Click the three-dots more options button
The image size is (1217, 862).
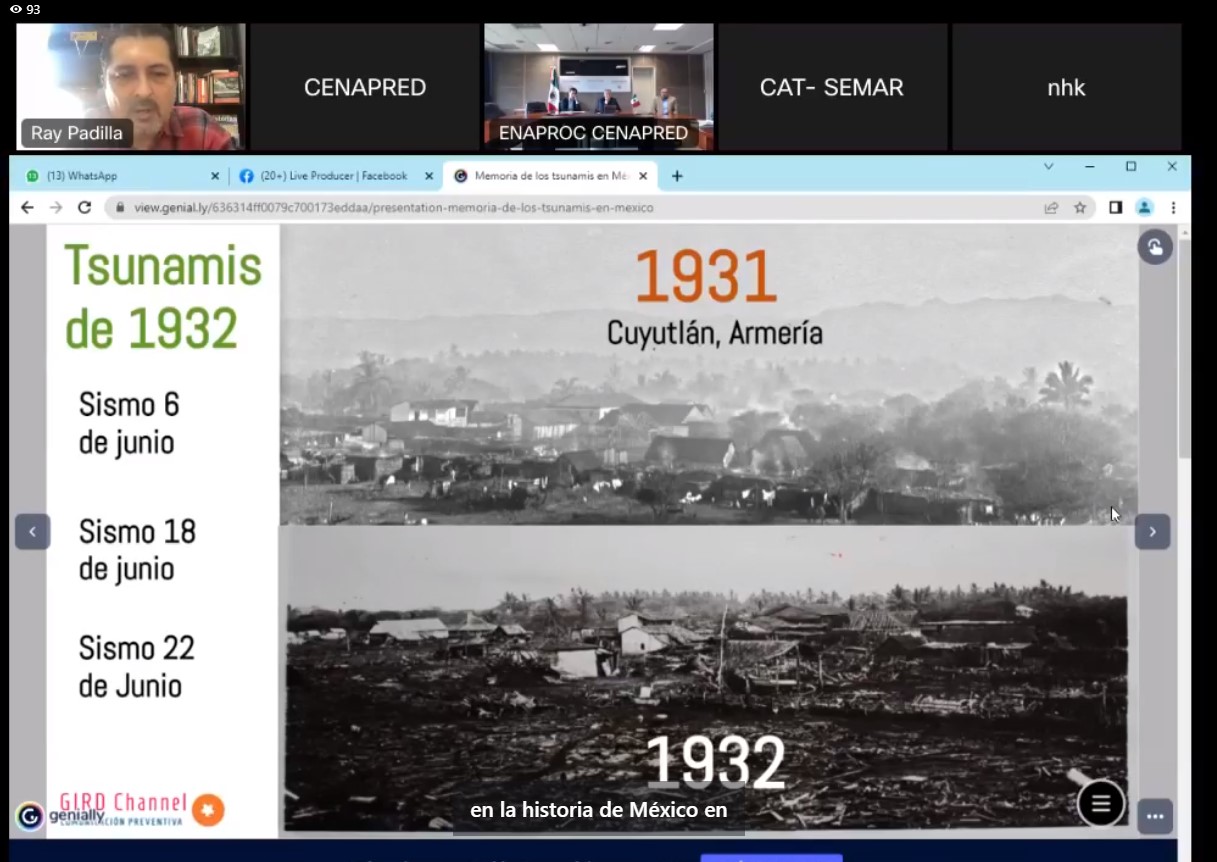pos(1155,816)
